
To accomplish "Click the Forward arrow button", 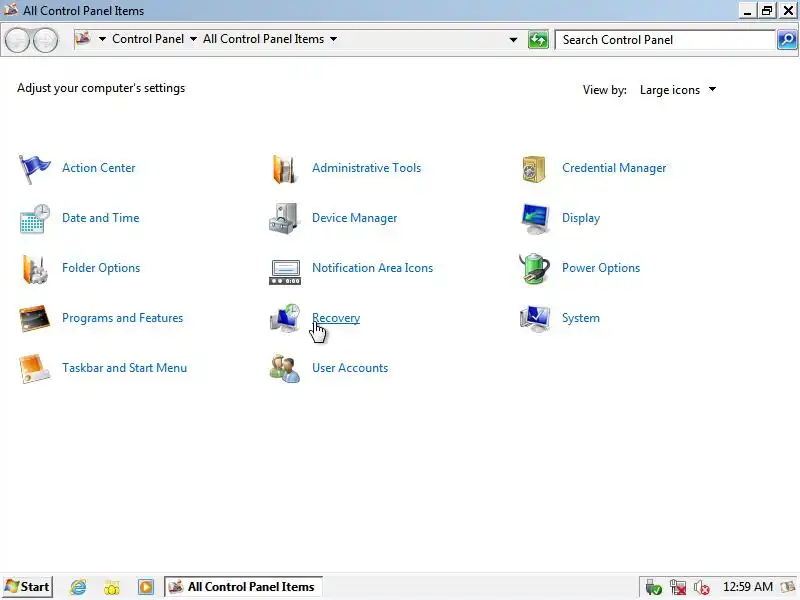I will [x=45, y=40].
